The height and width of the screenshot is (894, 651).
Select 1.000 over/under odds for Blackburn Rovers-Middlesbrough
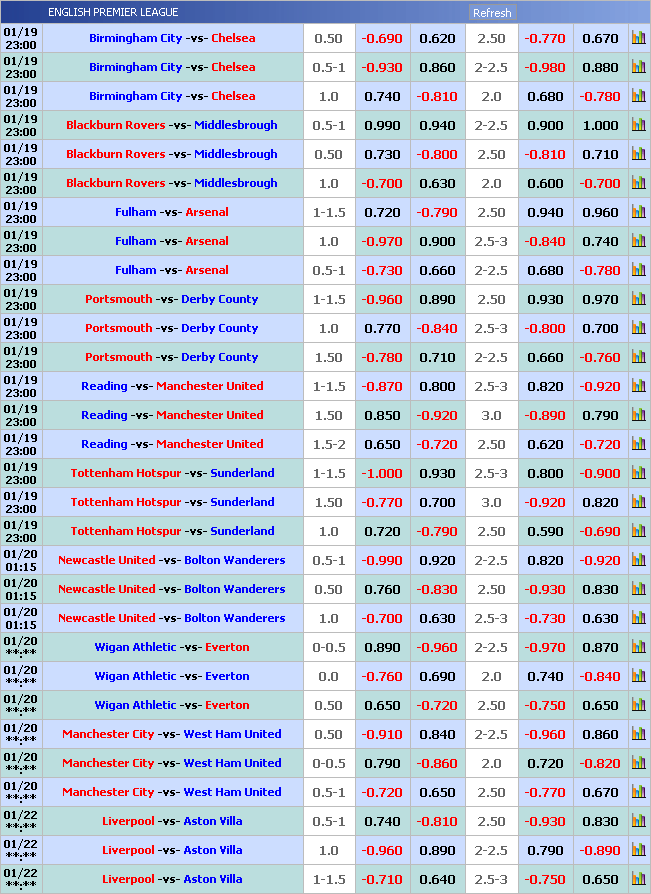click(x=600, y=126)
